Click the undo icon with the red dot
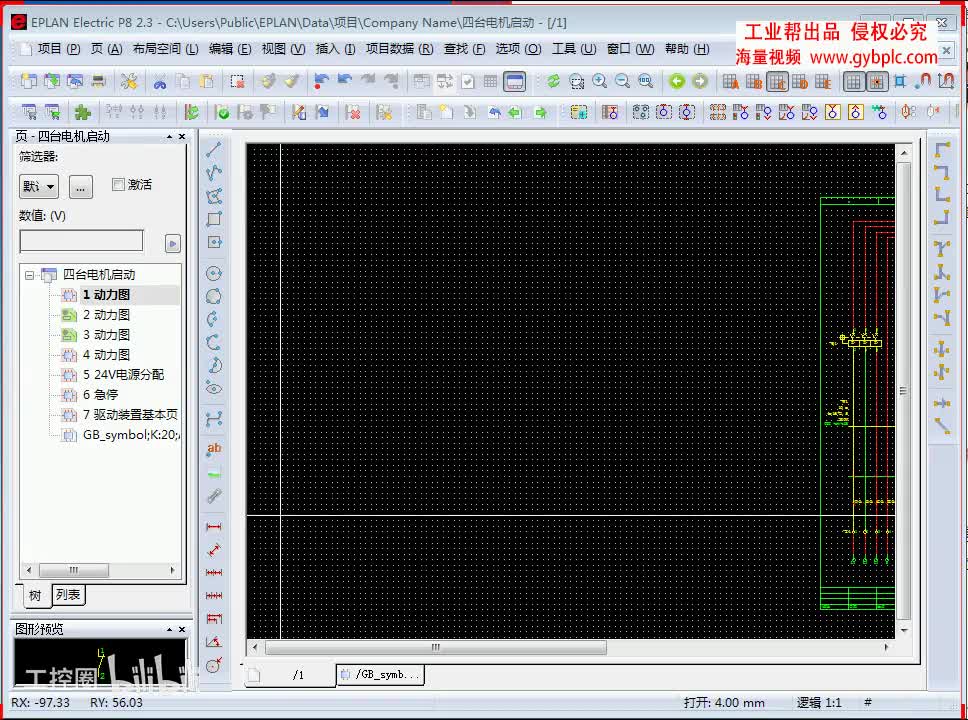This screenshot has width=968, height=720. (321, 81)
